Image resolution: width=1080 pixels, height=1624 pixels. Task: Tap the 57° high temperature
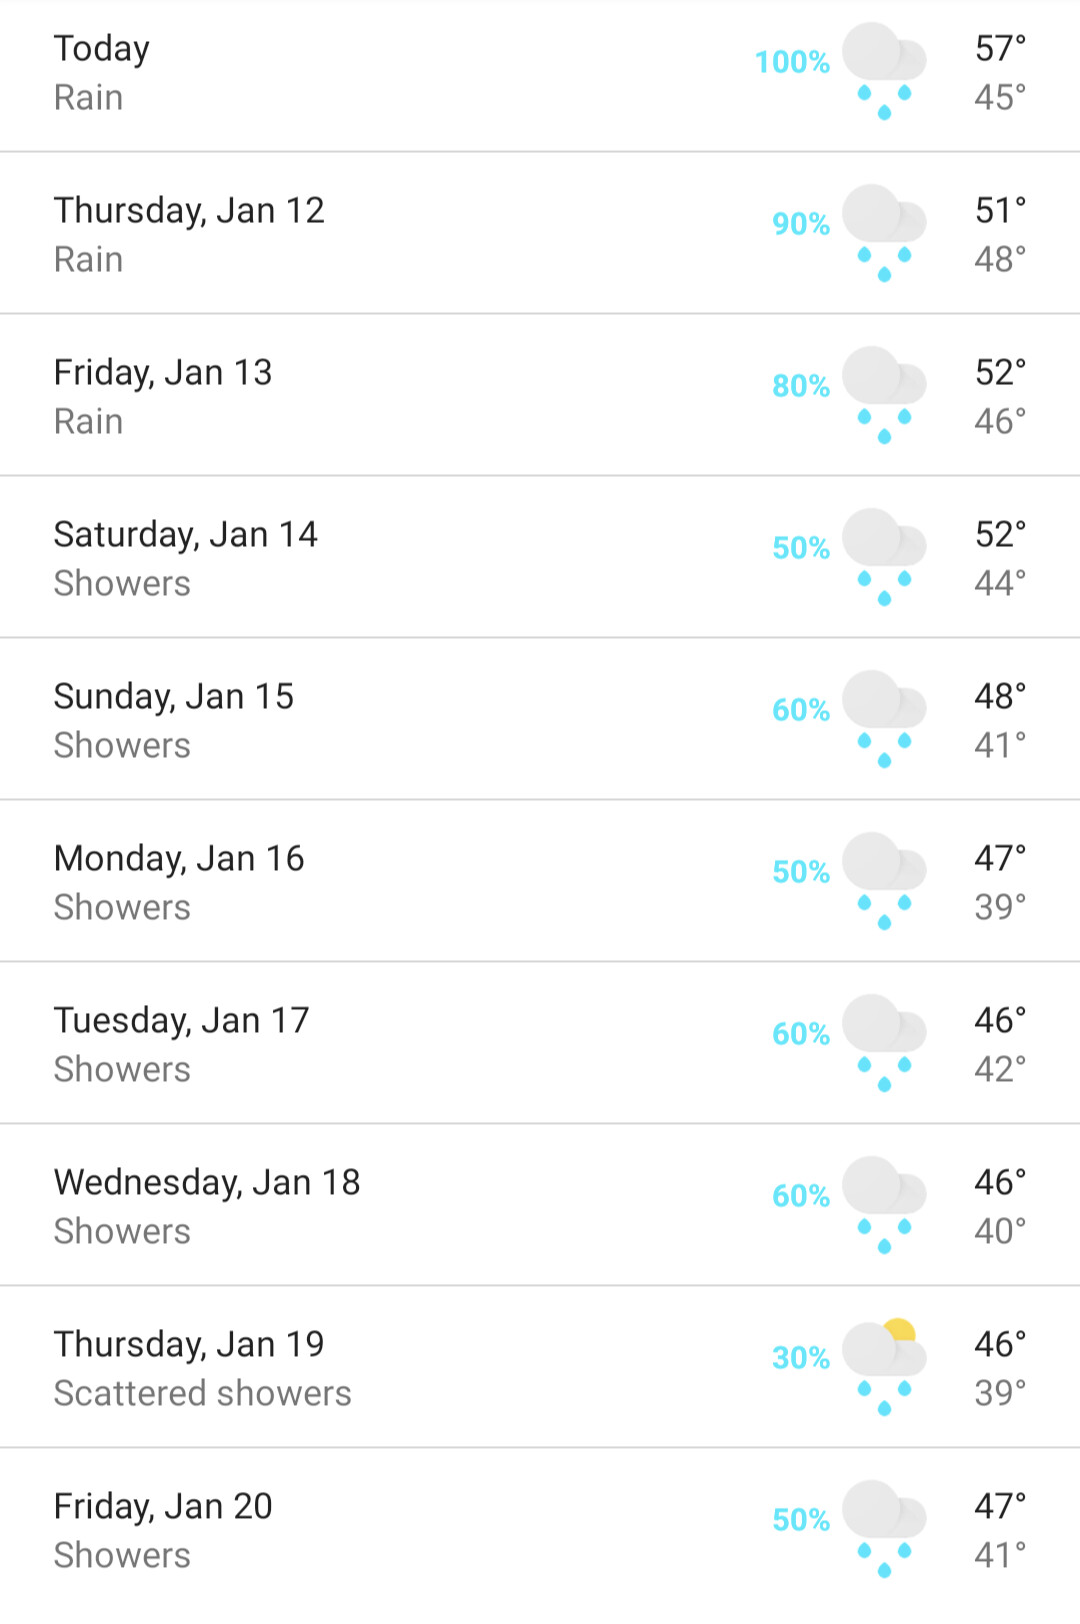click(x=1000, y=48)
